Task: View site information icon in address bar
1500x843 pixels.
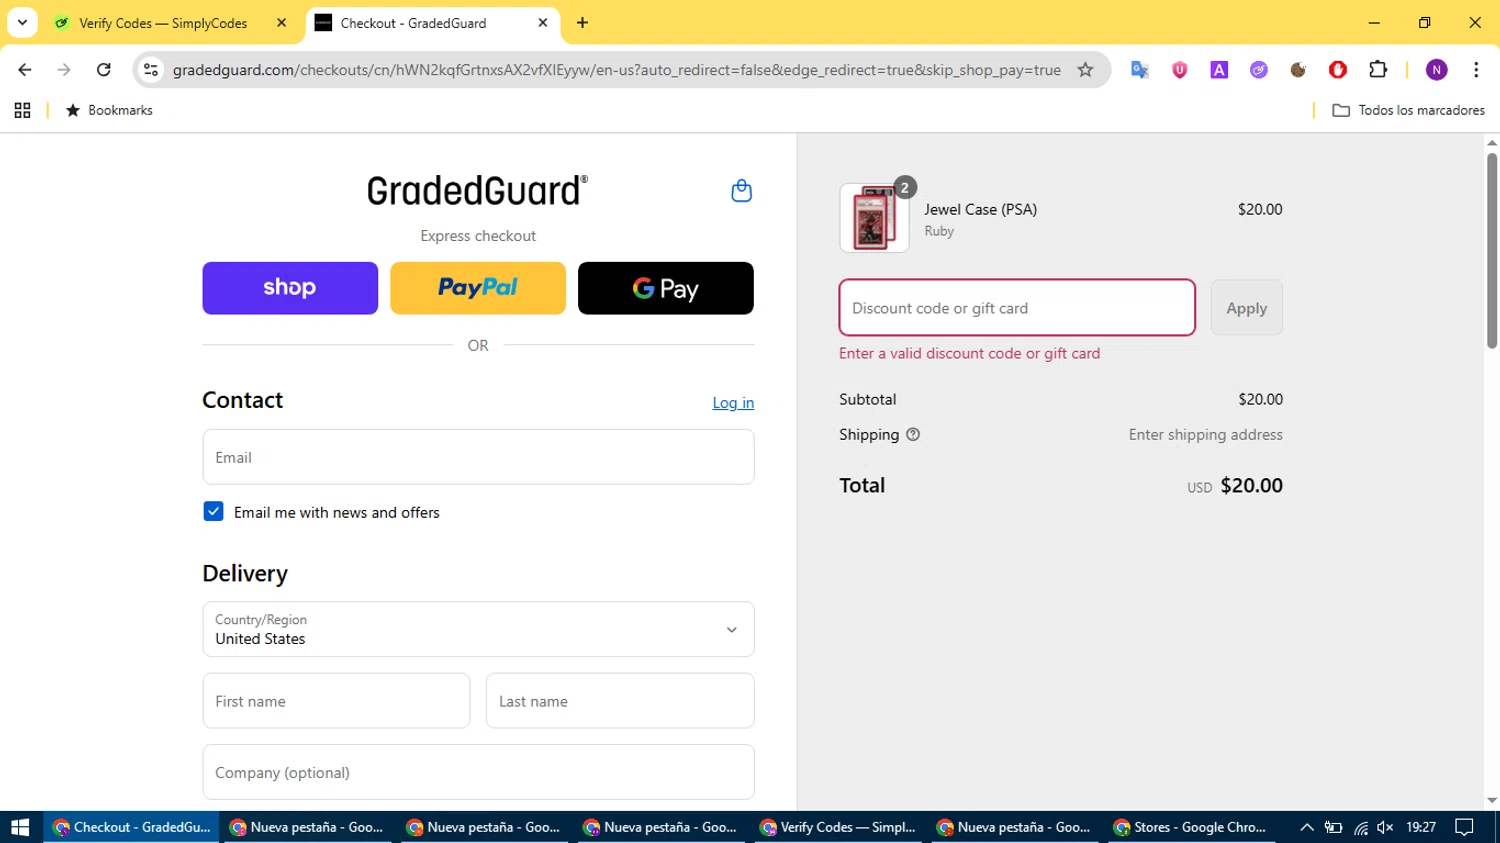Action: point(151,70)
